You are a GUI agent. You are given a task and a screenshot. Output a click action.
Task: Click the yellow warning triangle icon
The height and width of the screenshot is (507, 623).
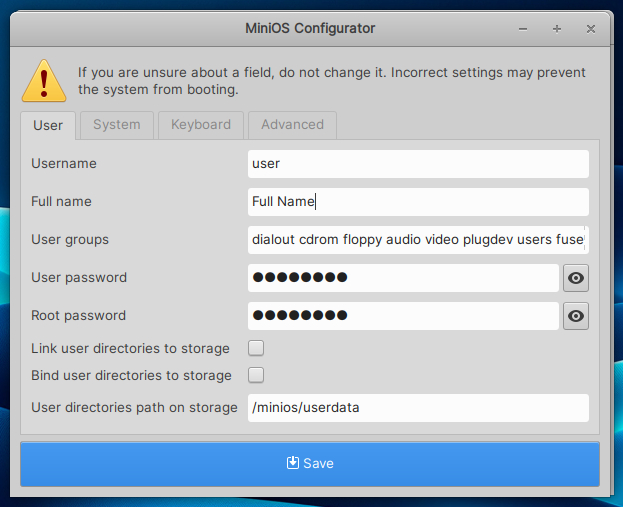point(44,79)
